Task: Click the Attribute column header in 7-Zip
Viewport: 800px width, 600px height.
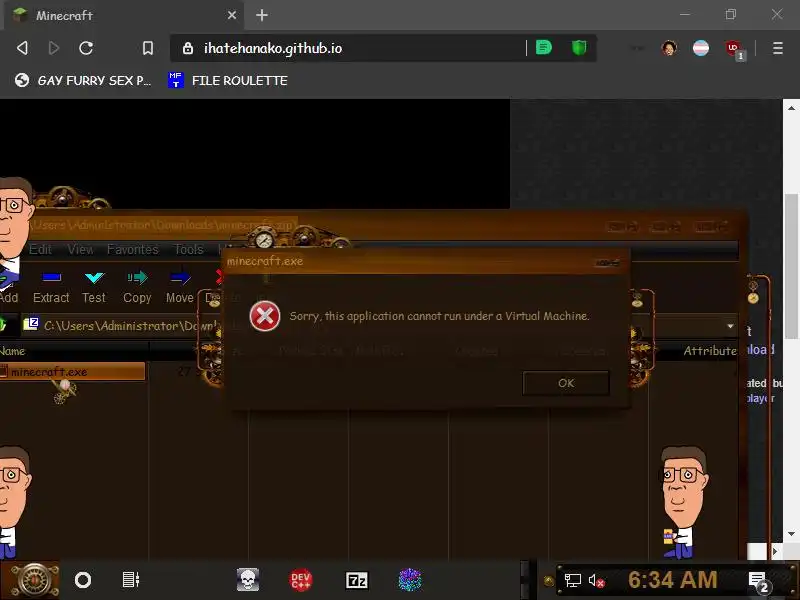Action: (x=710, y=351)
